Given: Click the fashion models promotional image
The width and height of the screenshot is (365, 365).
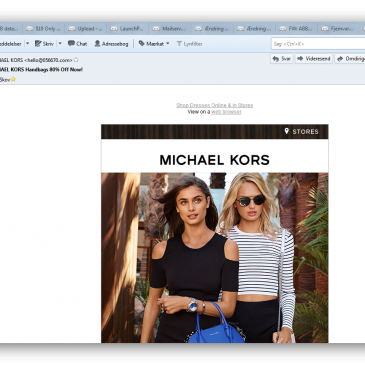Looking at the screenshot, I should coord(215,258).
